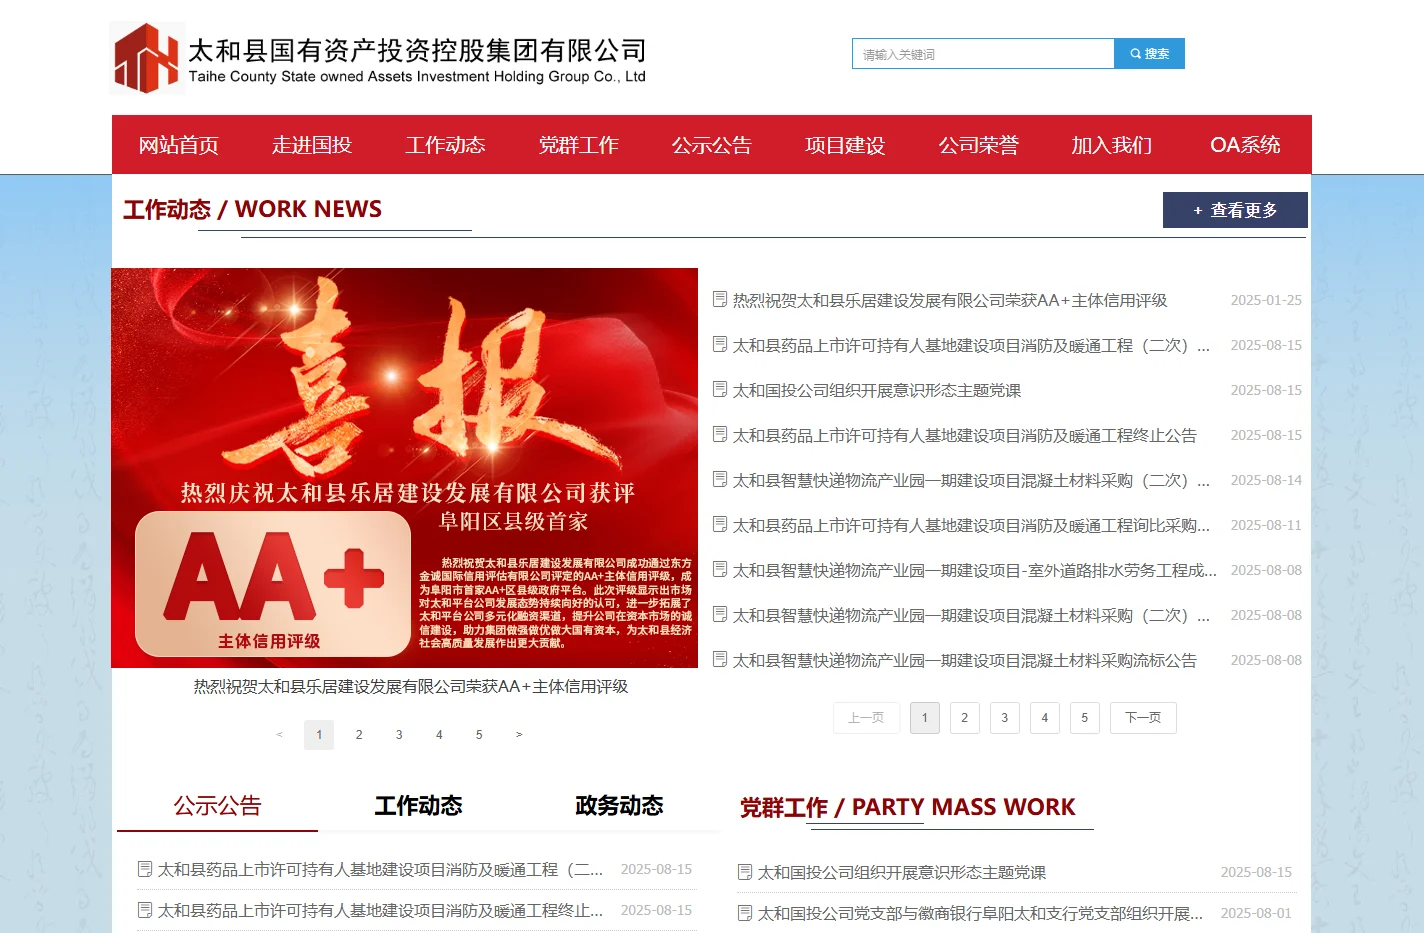Click date 2025-08-11 in the news list

click(1266, 525)
